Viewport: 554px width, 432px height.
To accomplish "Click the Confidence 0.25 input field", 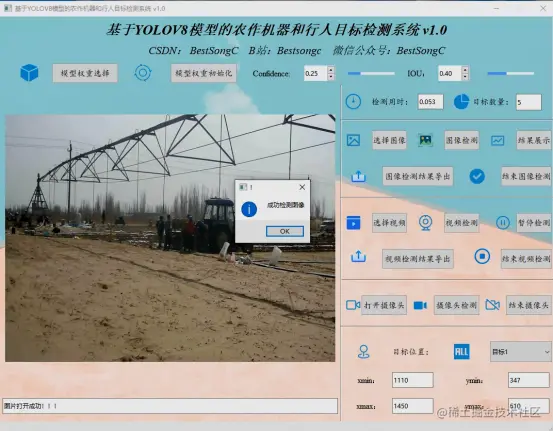I will pyautogui.click(x=316, y=73).
